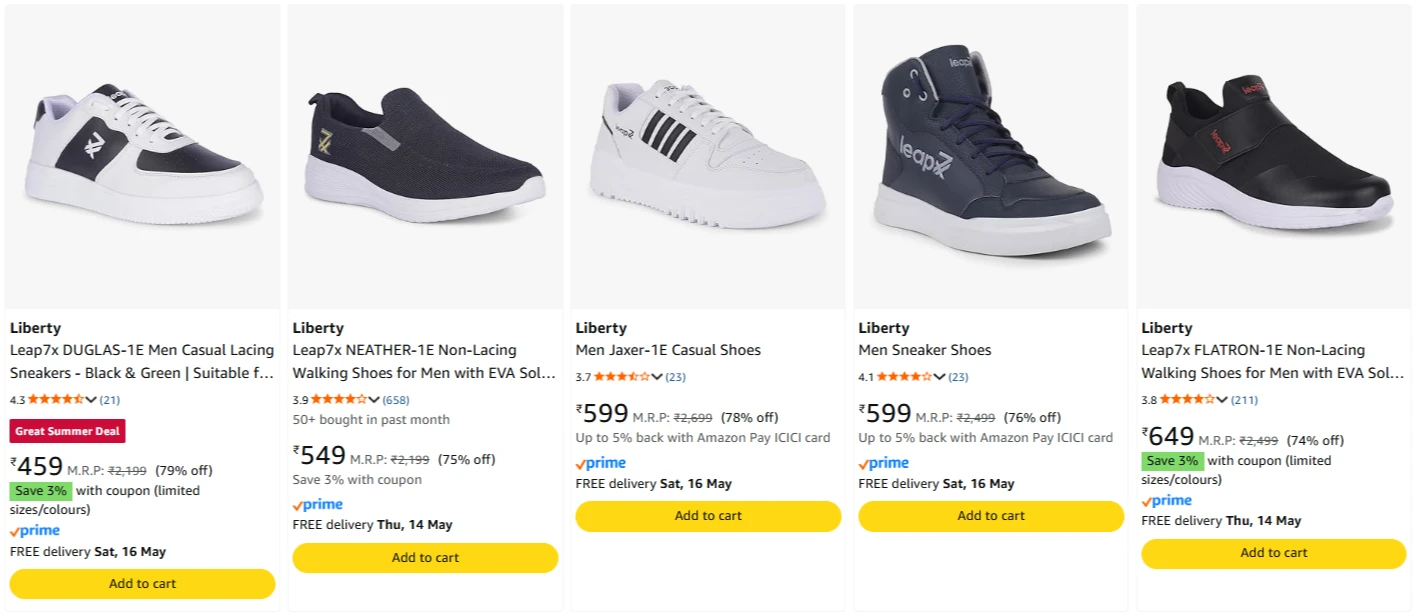Add Men Sneaker Shoes to cart
The image size is (1415, 612).
(x=991, y=516)
